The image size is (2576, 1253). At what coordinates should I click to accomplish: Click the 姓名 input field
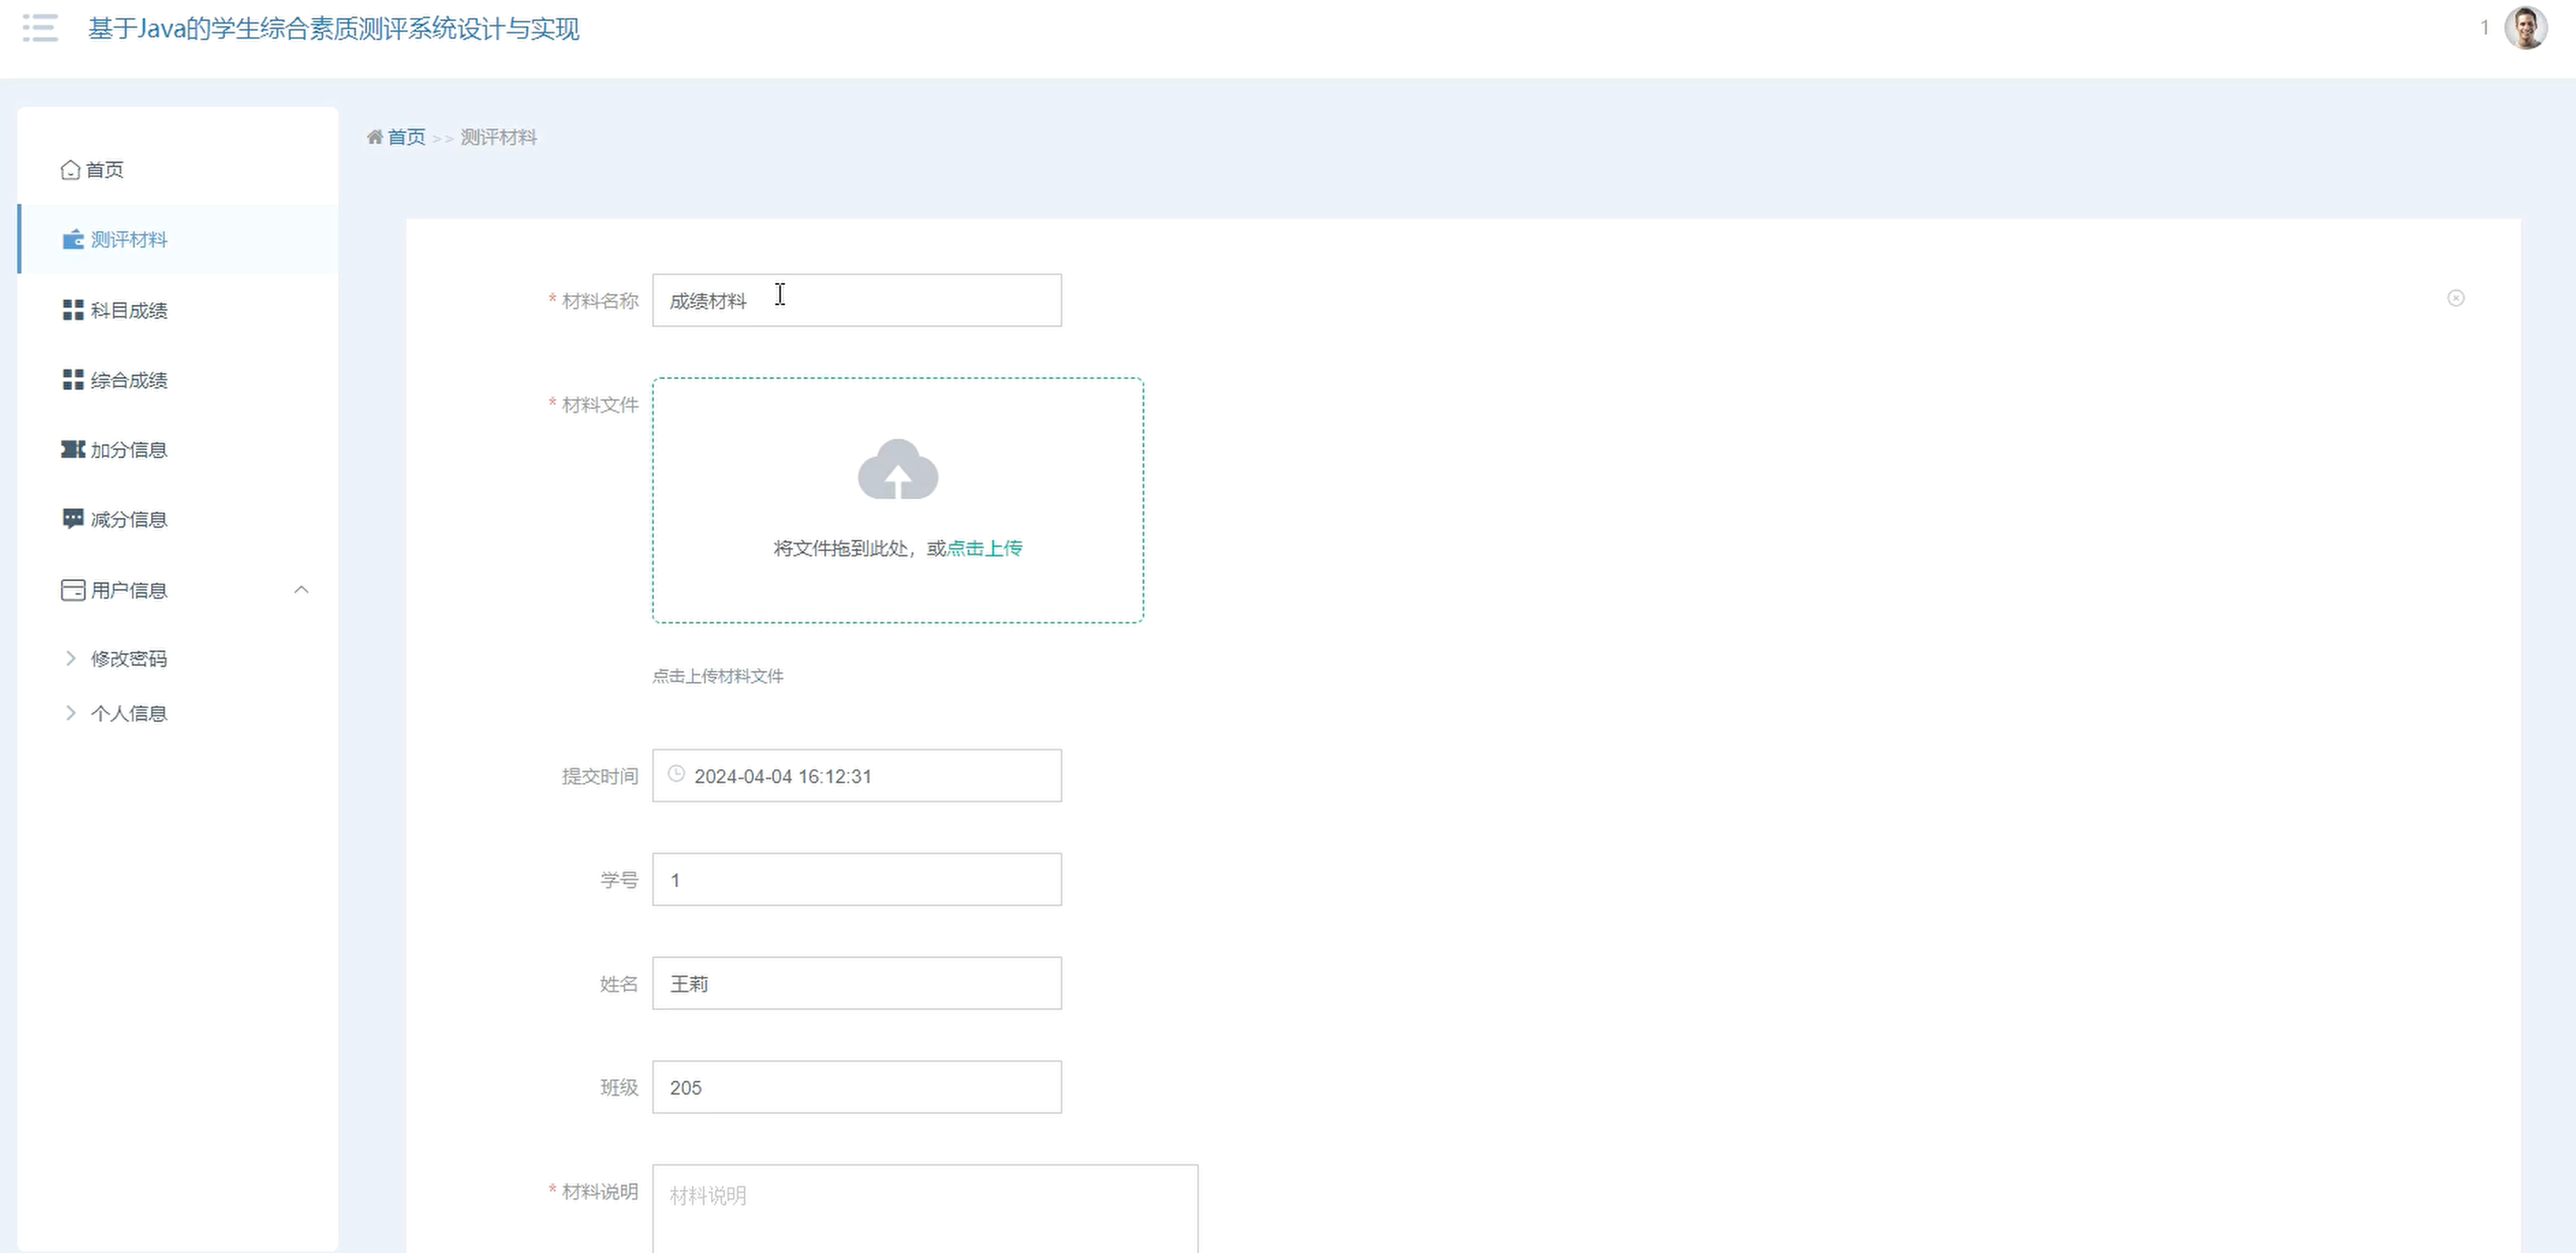click(x=857, y=983)
